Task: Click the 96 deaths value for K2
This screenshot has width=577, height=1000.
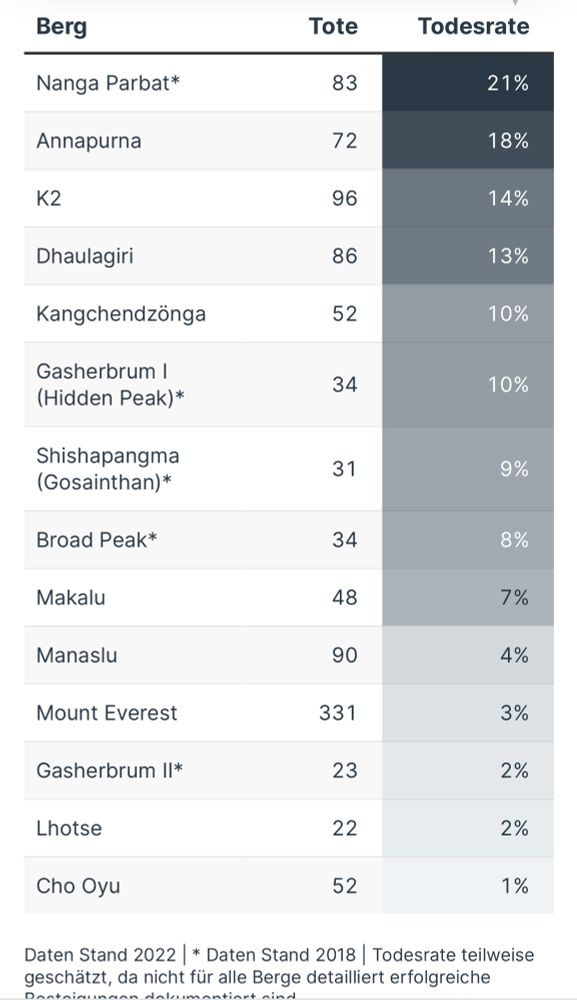Action: 344,198
